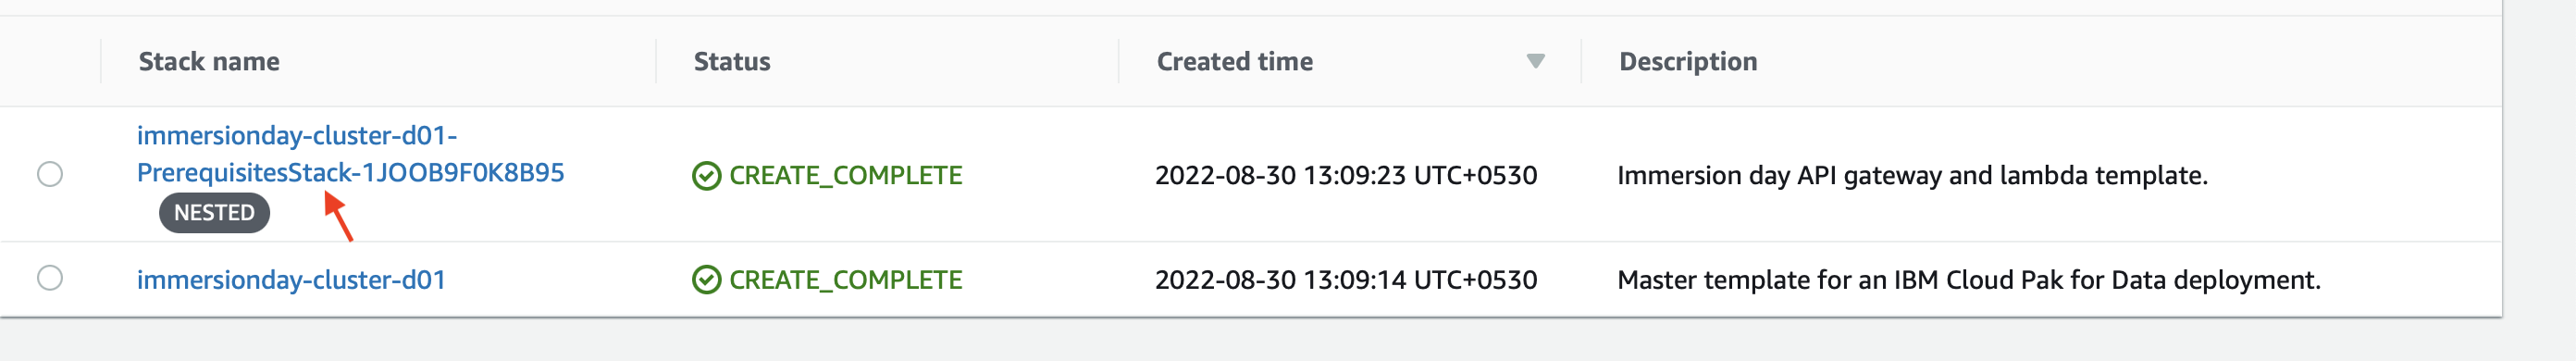2576x361 pixels.
Task: Click CREATE_COMPLETE status text of immersionday-cluster-d01 row
Action: pos(845,280)
